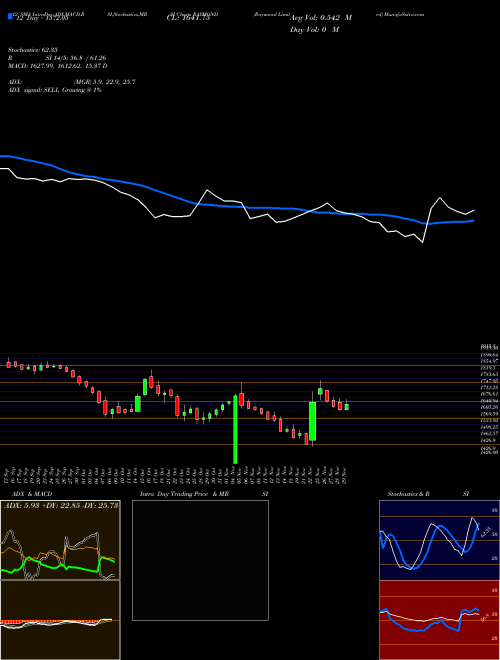
Task: Click the empty intraday trading price box
Action: (x=200, y=560)
